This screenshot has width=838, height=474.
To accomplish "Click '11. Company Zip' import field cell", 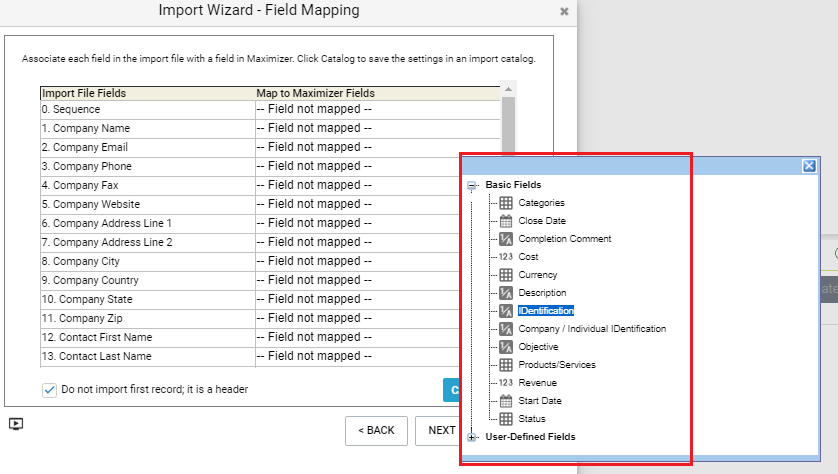I will [x=148, y=318].
